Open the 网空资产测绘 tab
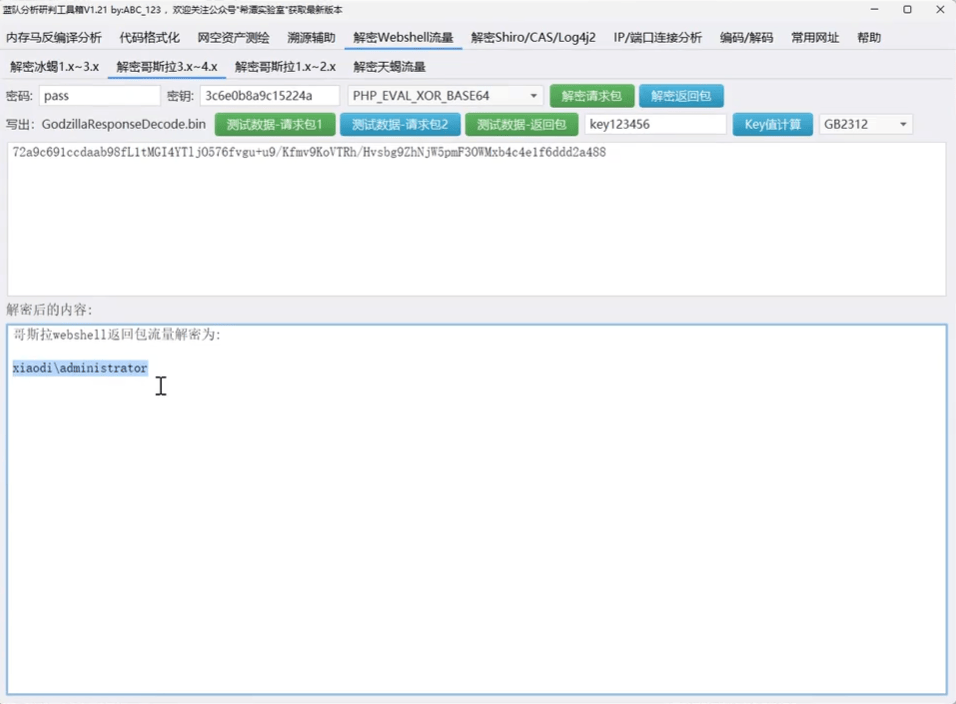956x704 pixels. pos(234,38)
